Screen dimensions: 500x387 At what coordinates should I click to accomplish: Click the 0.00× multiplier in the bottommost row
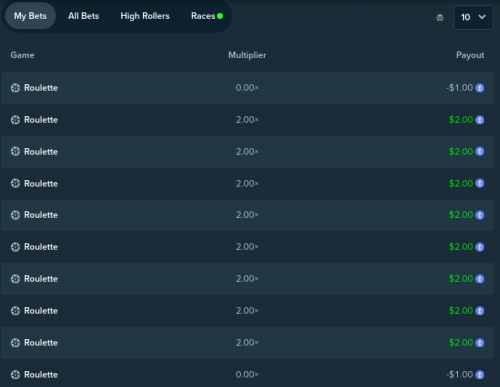pos(247,375)
